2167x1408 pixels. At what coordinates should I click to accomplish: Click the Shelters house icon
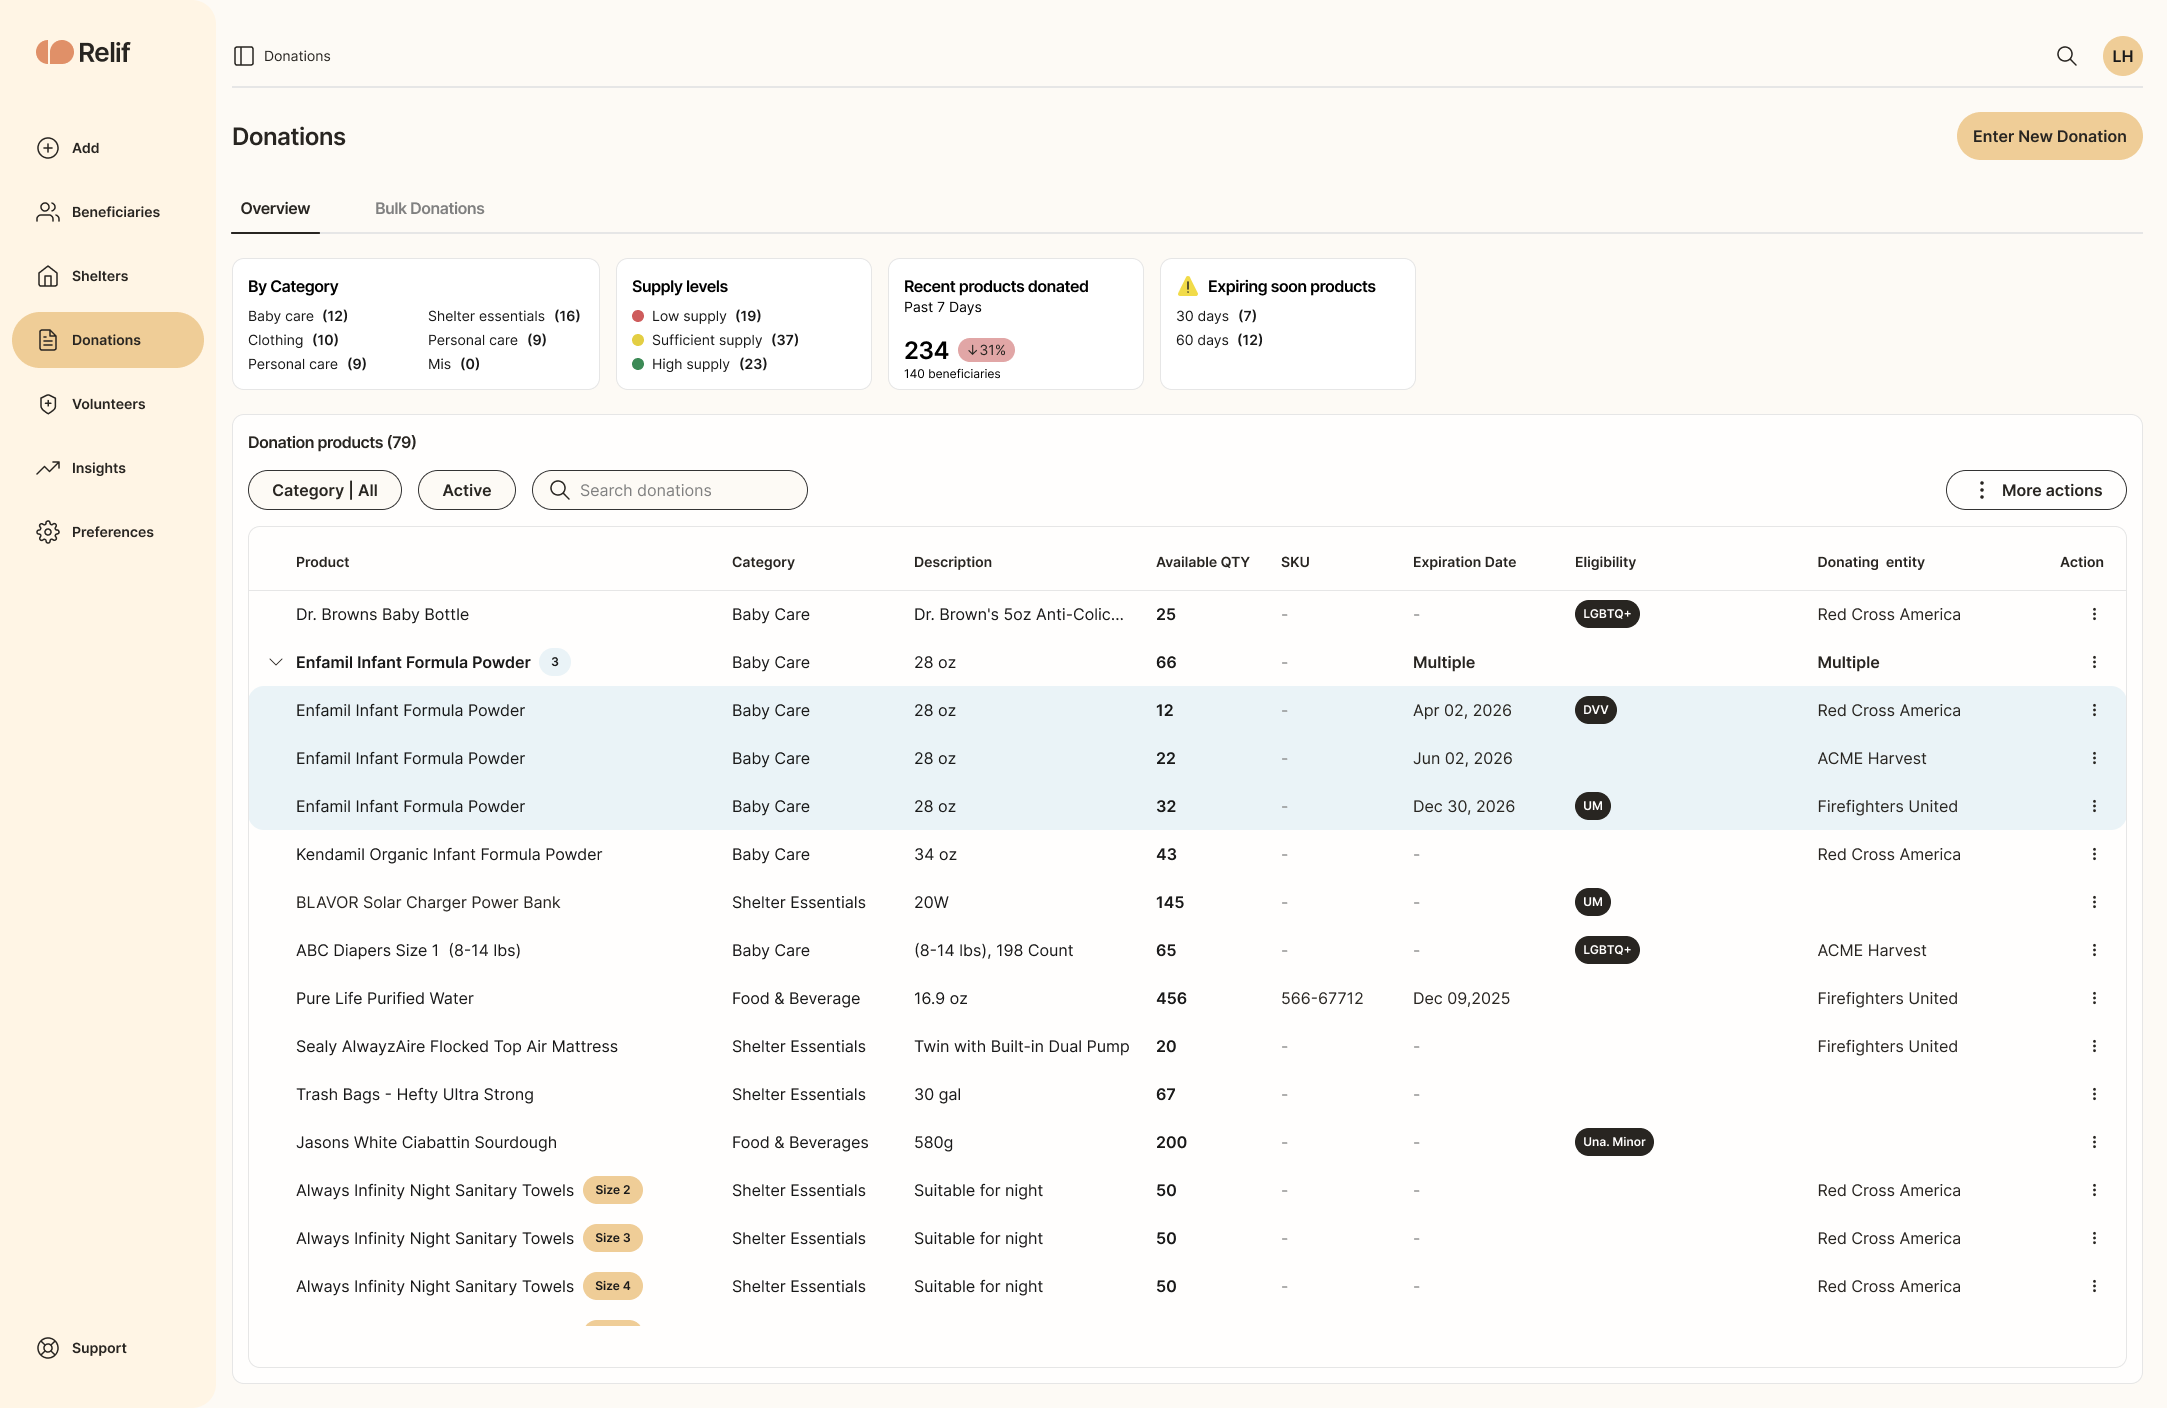click(x=48, y=276)
